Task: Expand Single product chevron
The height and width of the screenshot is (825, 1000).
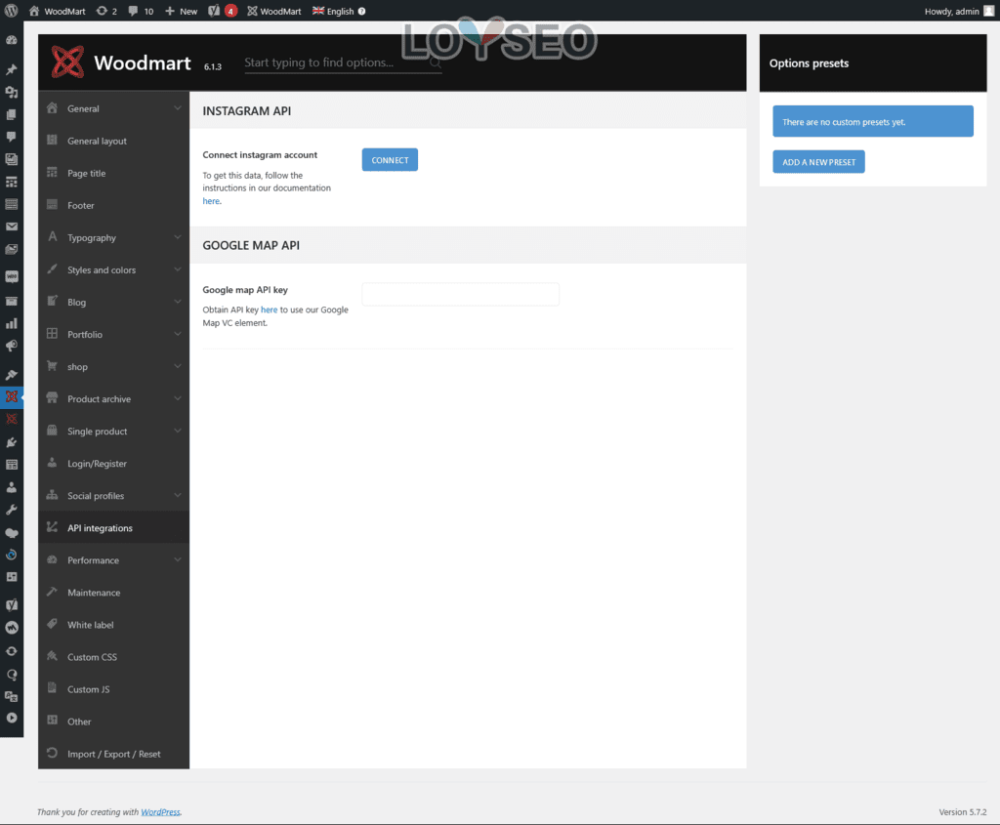Action: 177,431
